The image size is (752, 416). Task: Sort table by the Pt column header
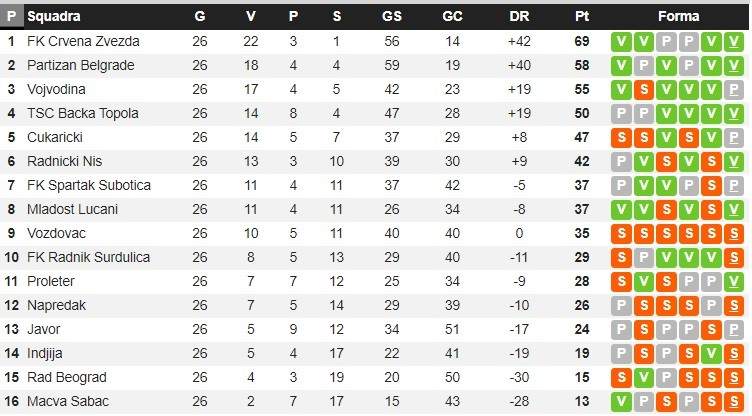pyautogui.click(x=582, y=16)
